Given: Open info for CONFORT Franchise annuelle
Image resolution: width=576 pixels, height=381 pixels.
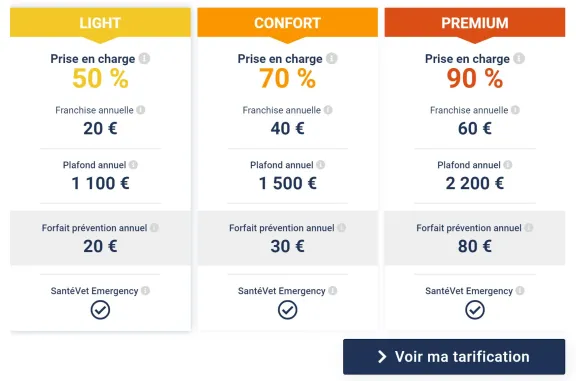Looking at the screenshot, I should (328, 110).
